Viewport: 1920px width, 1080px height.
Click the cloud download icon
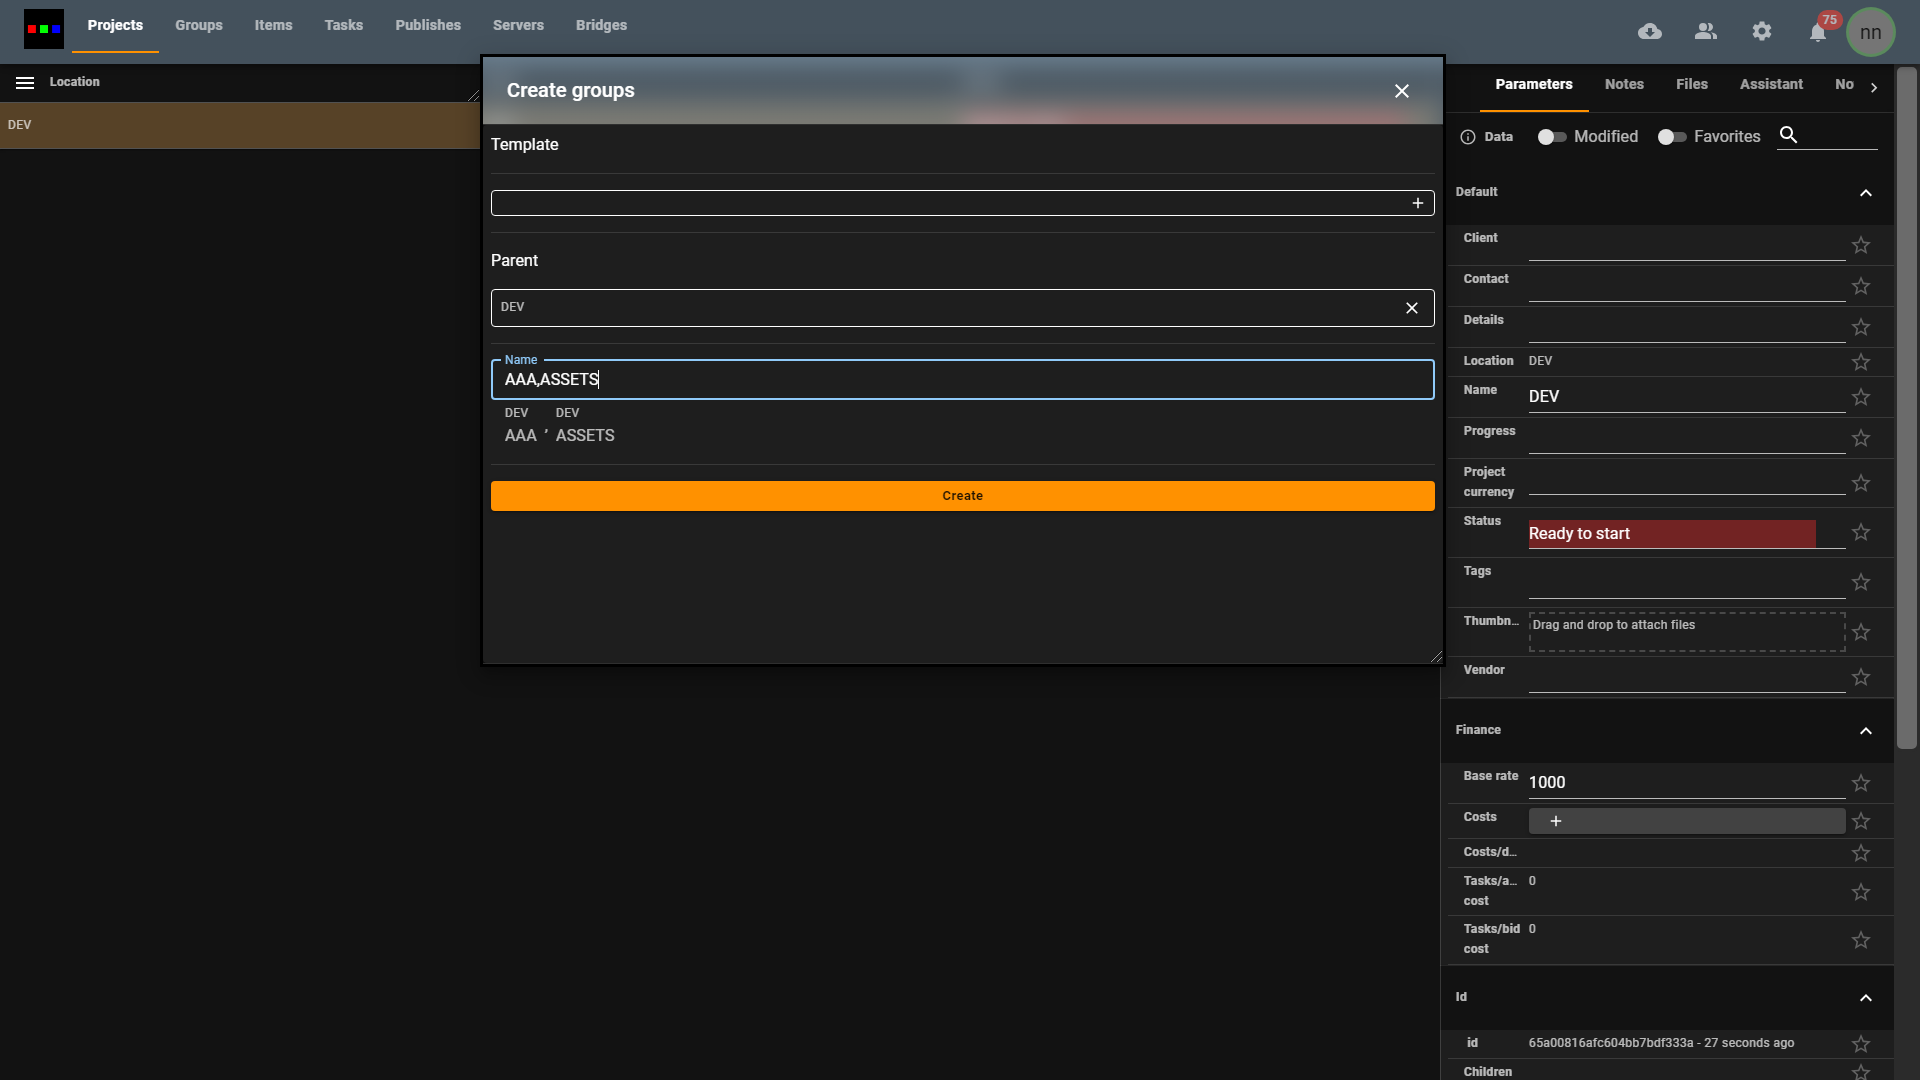pos(1650,32)
